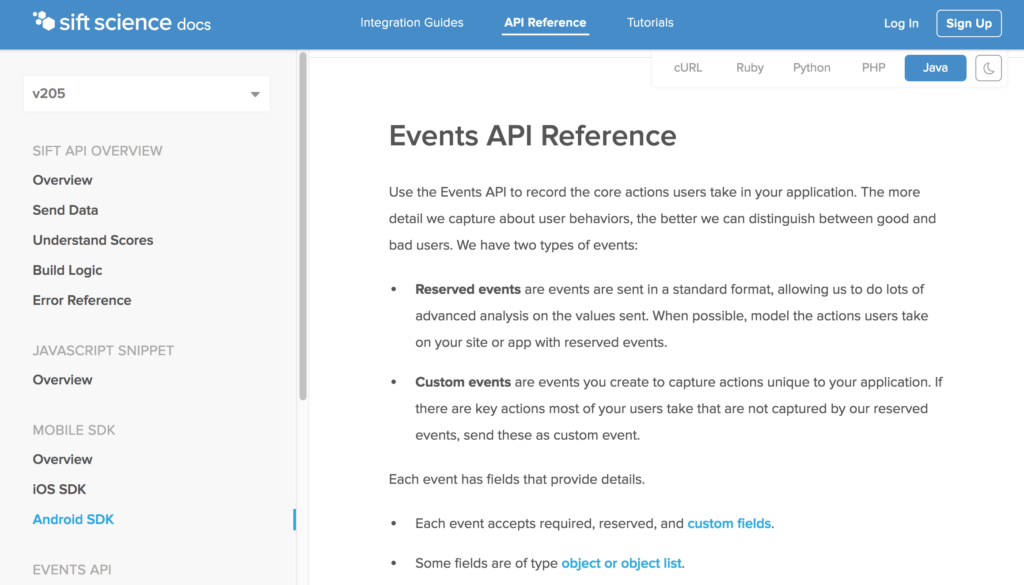Screen dimensions: 1024x585
Task: Click the Log In button
Action: (x=900, y=22)
